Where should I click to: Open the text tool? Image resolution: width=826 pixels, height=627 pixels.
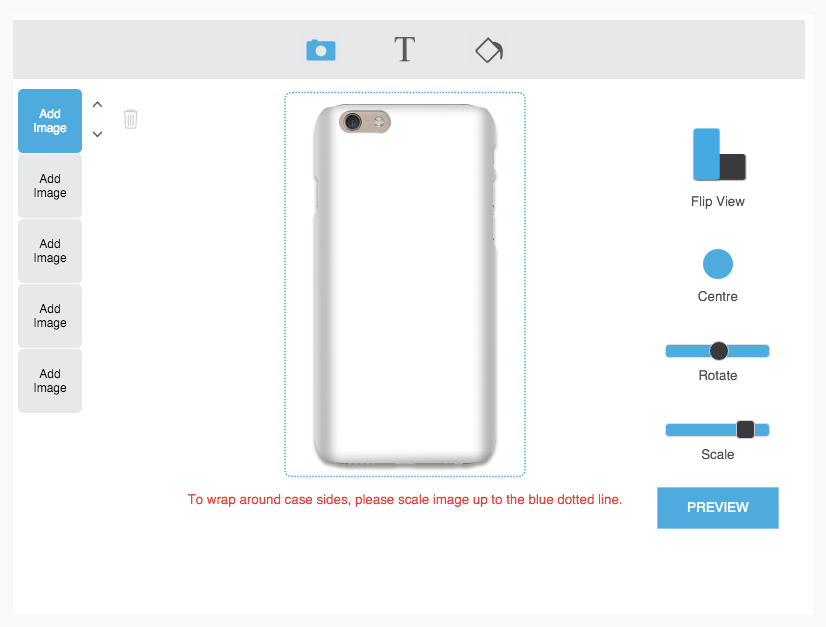[405, 50]
